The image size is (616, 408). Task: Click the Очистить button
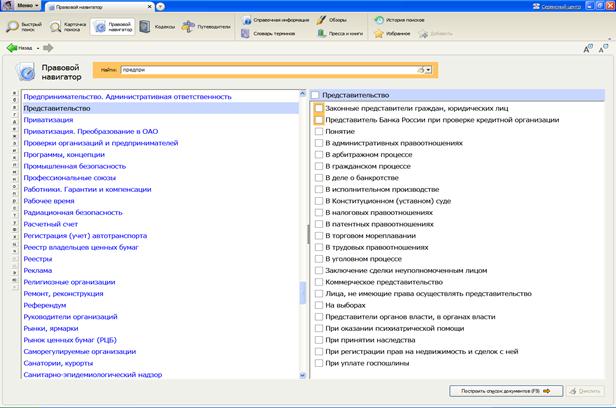point(585,391)
